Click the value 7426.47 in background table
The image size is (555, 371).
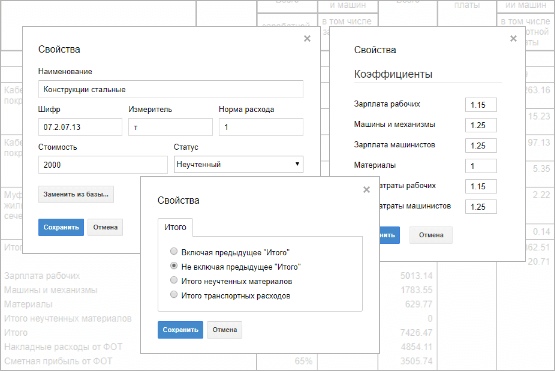pyautogui.click(x=416, y=332)
